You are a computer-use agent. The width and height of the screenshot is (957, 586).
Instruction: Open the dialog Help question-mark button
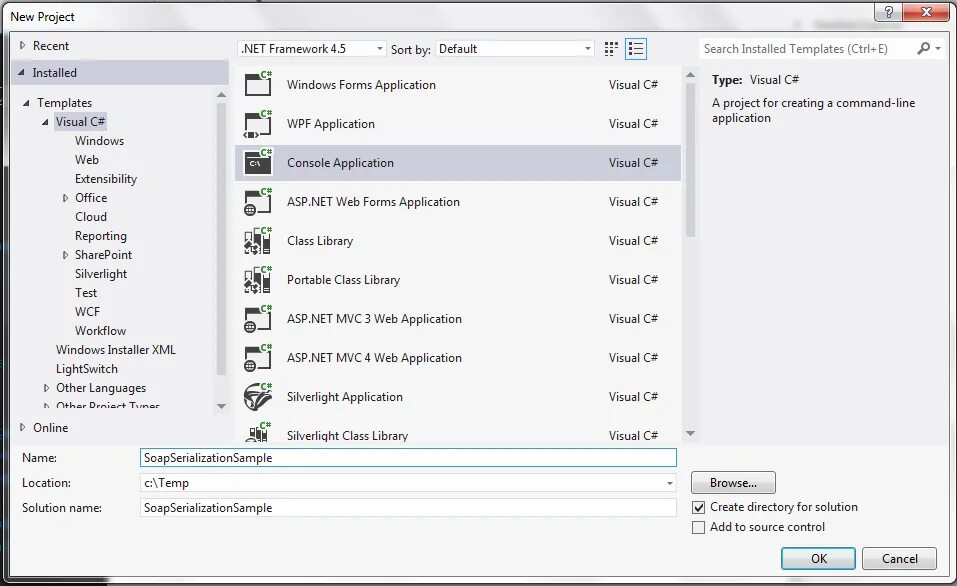coord(888,12)
